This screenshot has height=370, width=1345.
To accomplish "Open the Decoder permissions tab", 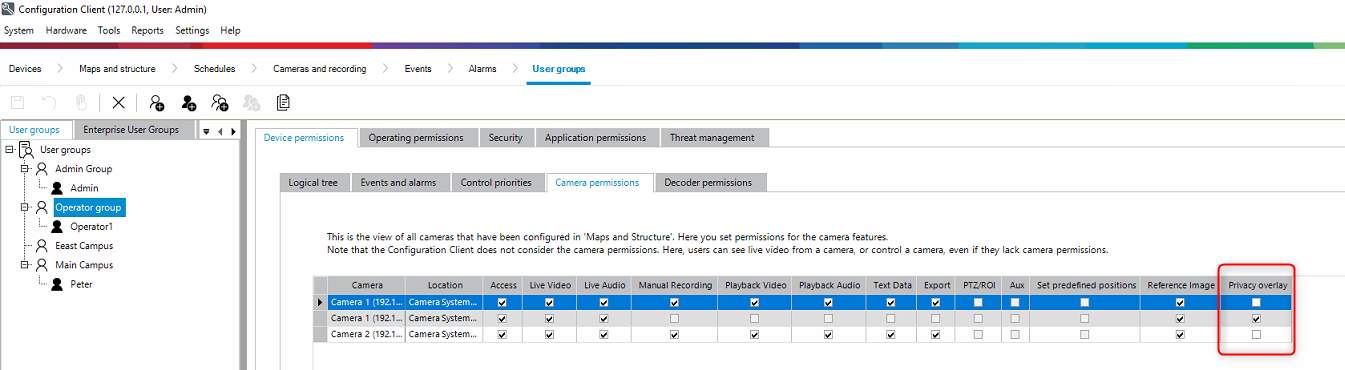I will [x=710, y=182].
